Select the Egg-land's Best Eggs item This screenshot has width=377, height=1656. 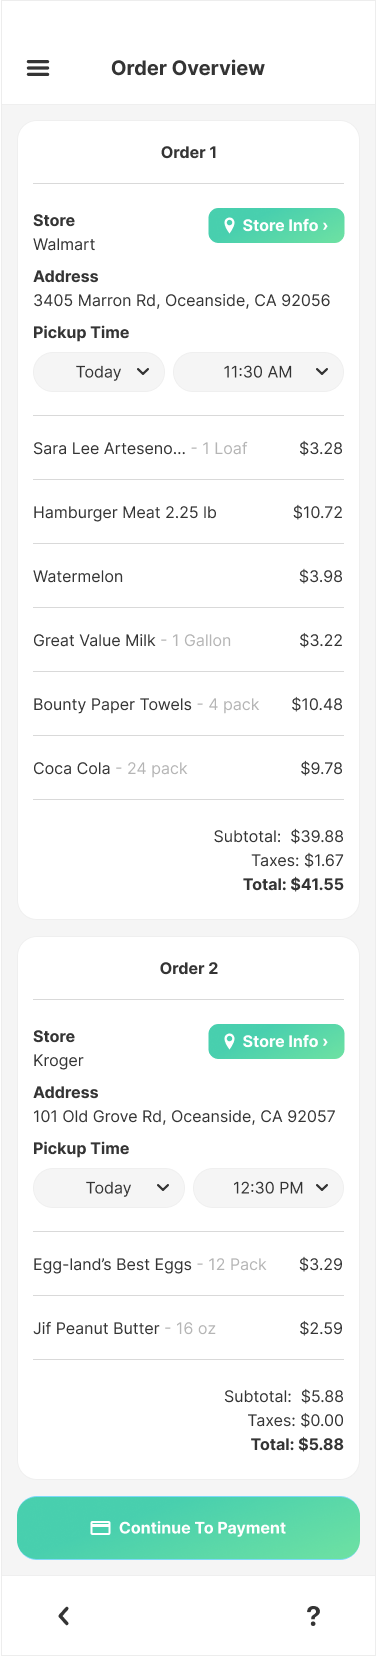[x=188, y=1264]
